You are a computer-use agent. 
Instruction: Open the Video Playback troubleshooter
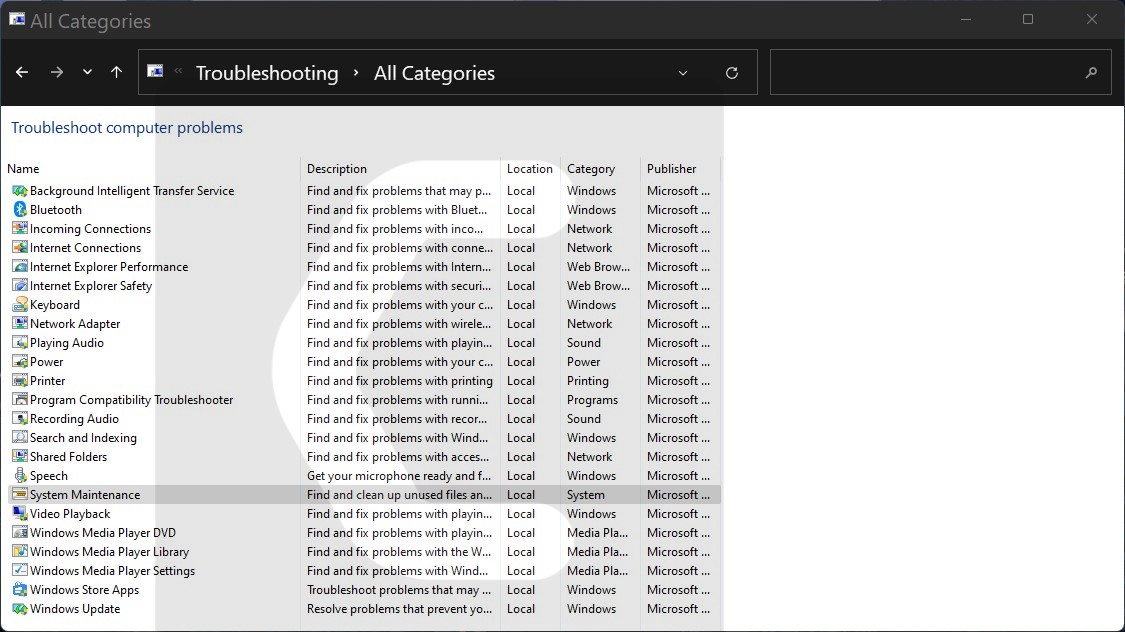[70, 514]
